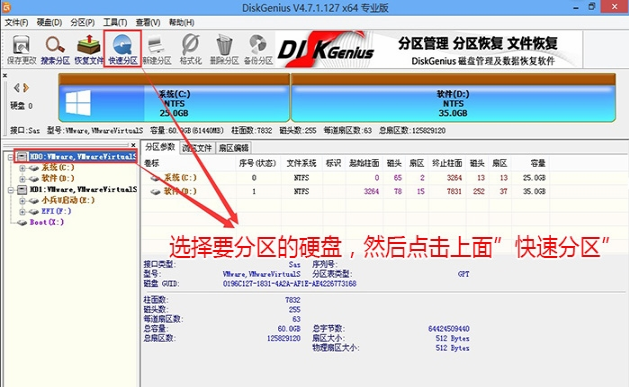Screen dimensions: 629x387
Task: Click the 文件系统 column header
Action: pos(301,163)
